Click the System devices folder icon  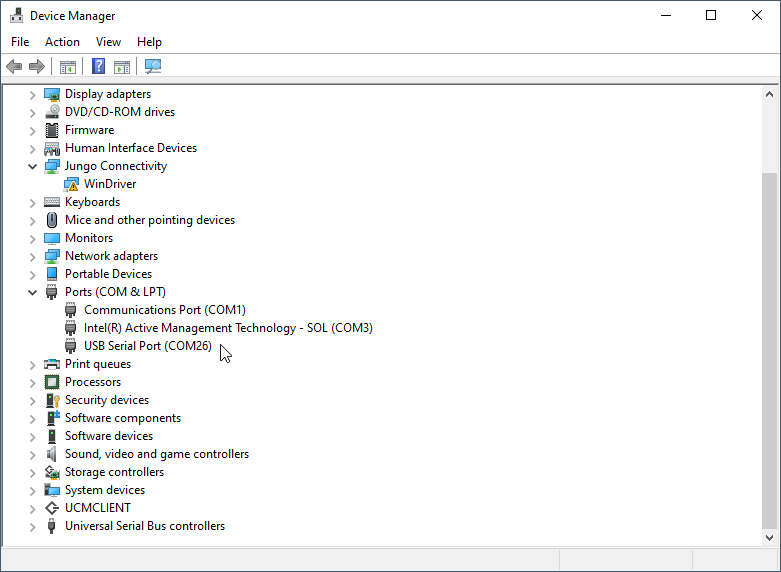coord(52,490)
